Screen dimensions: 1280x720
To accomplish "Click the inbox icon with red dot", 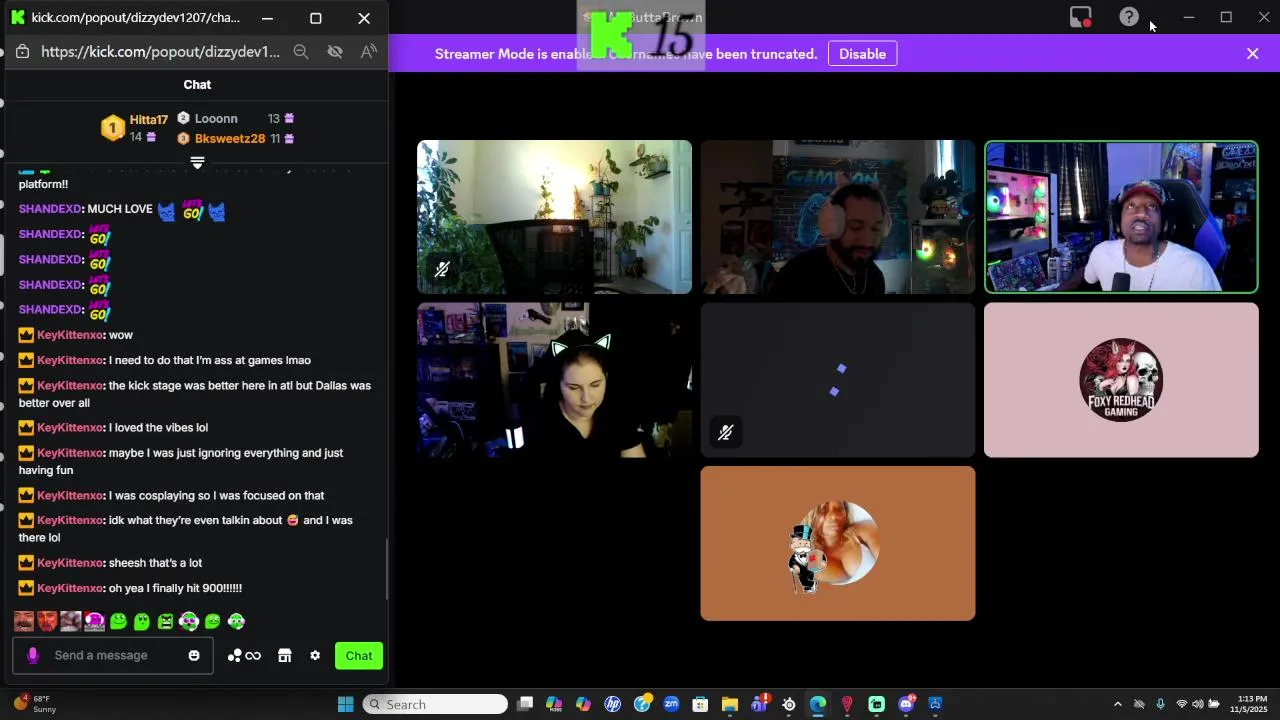I will pyautogui.click(x=1080, y=17).
